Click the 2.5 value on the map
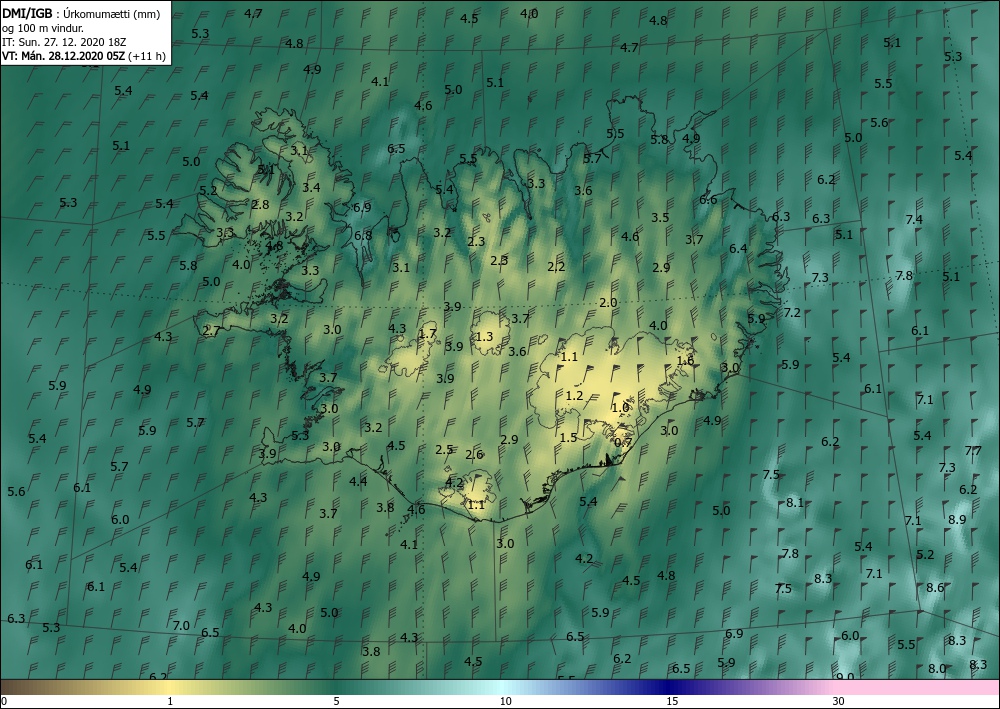The width and height of the screenshot is (1000, 709). point(444,450)
